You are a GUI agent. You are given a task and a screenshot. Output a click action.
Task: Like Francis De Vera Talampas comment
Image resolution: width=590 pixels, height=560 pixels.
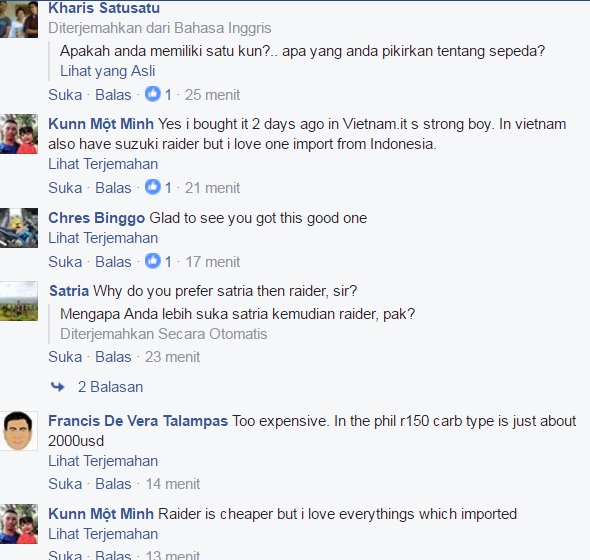pyautogui.click(x=65, y=484)
